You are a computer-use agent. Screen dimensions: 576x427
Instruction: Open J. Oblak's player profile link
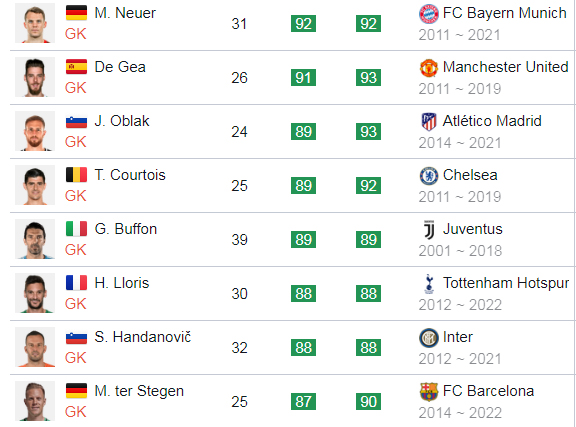click(122, 121)
